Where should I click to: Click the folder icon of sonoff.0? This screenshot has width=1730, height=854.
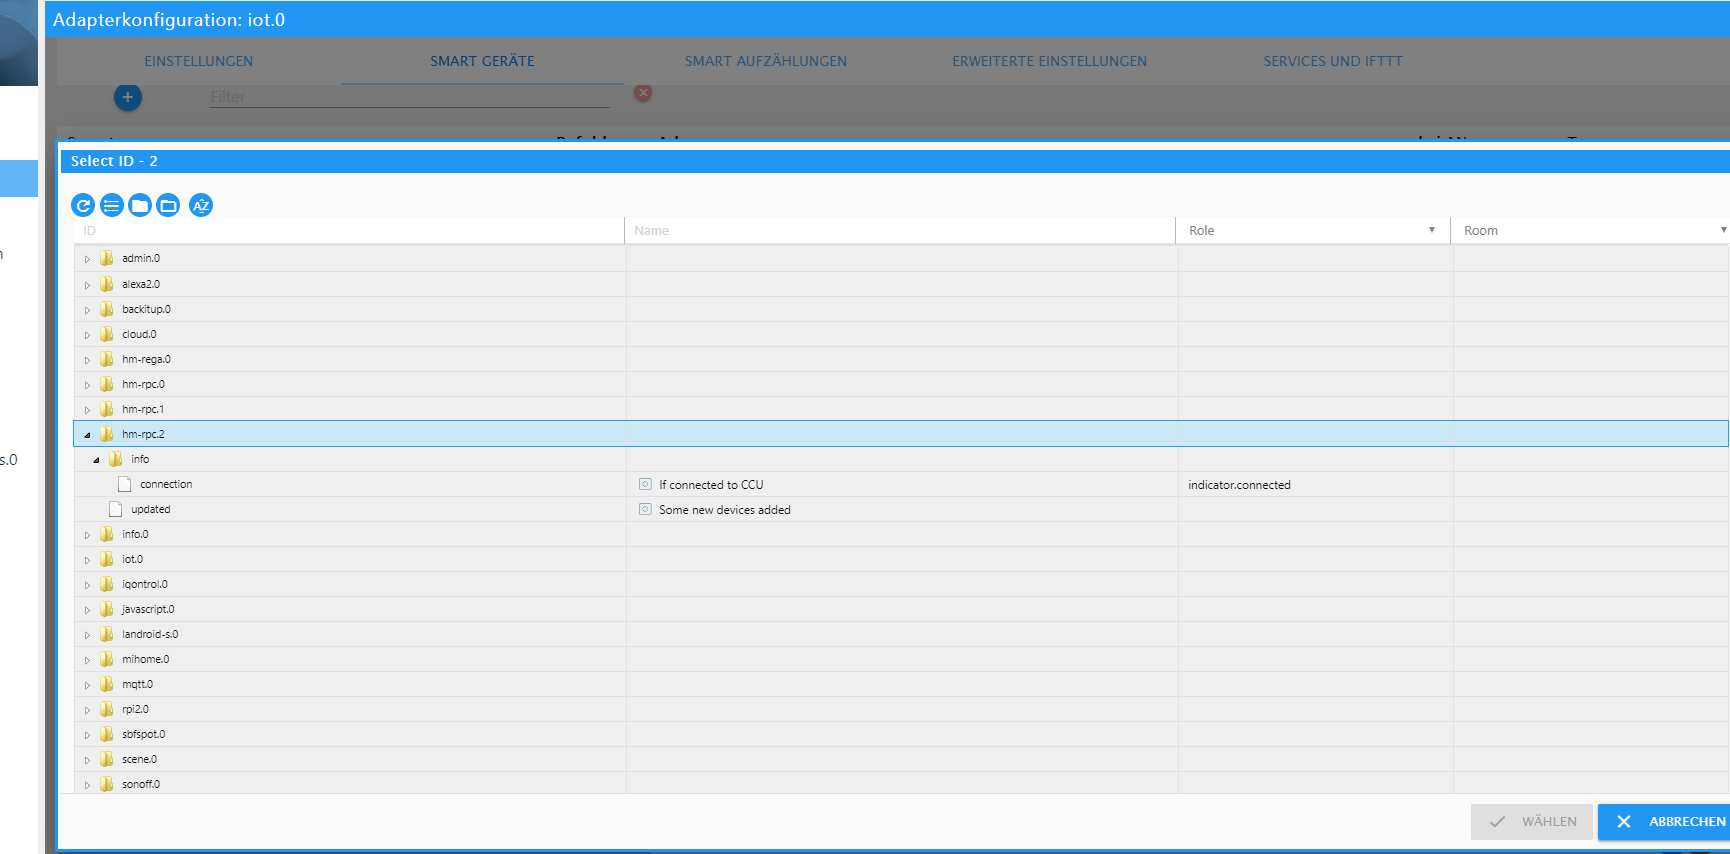pos(107,784)
